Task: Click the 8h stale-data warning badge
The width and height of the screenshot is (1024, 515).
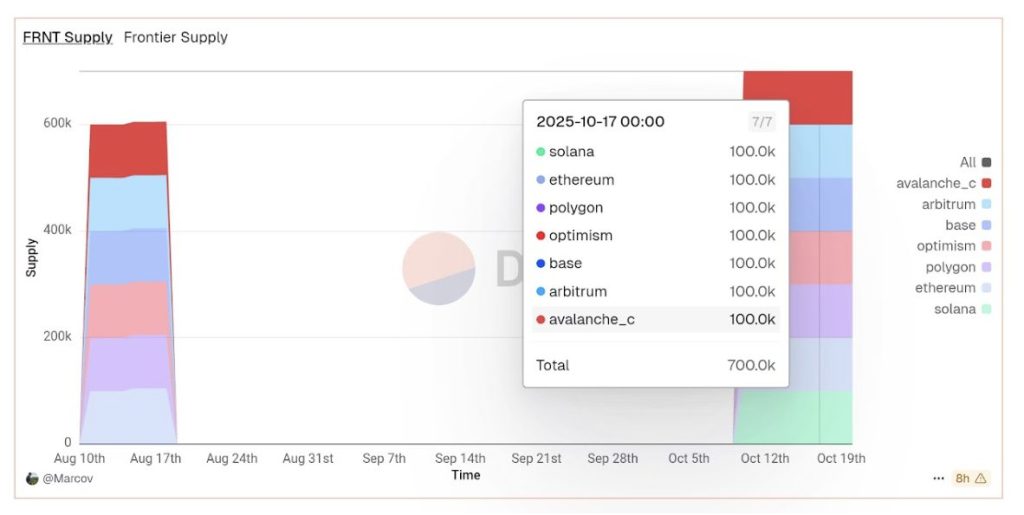Action: click(969, 478)
